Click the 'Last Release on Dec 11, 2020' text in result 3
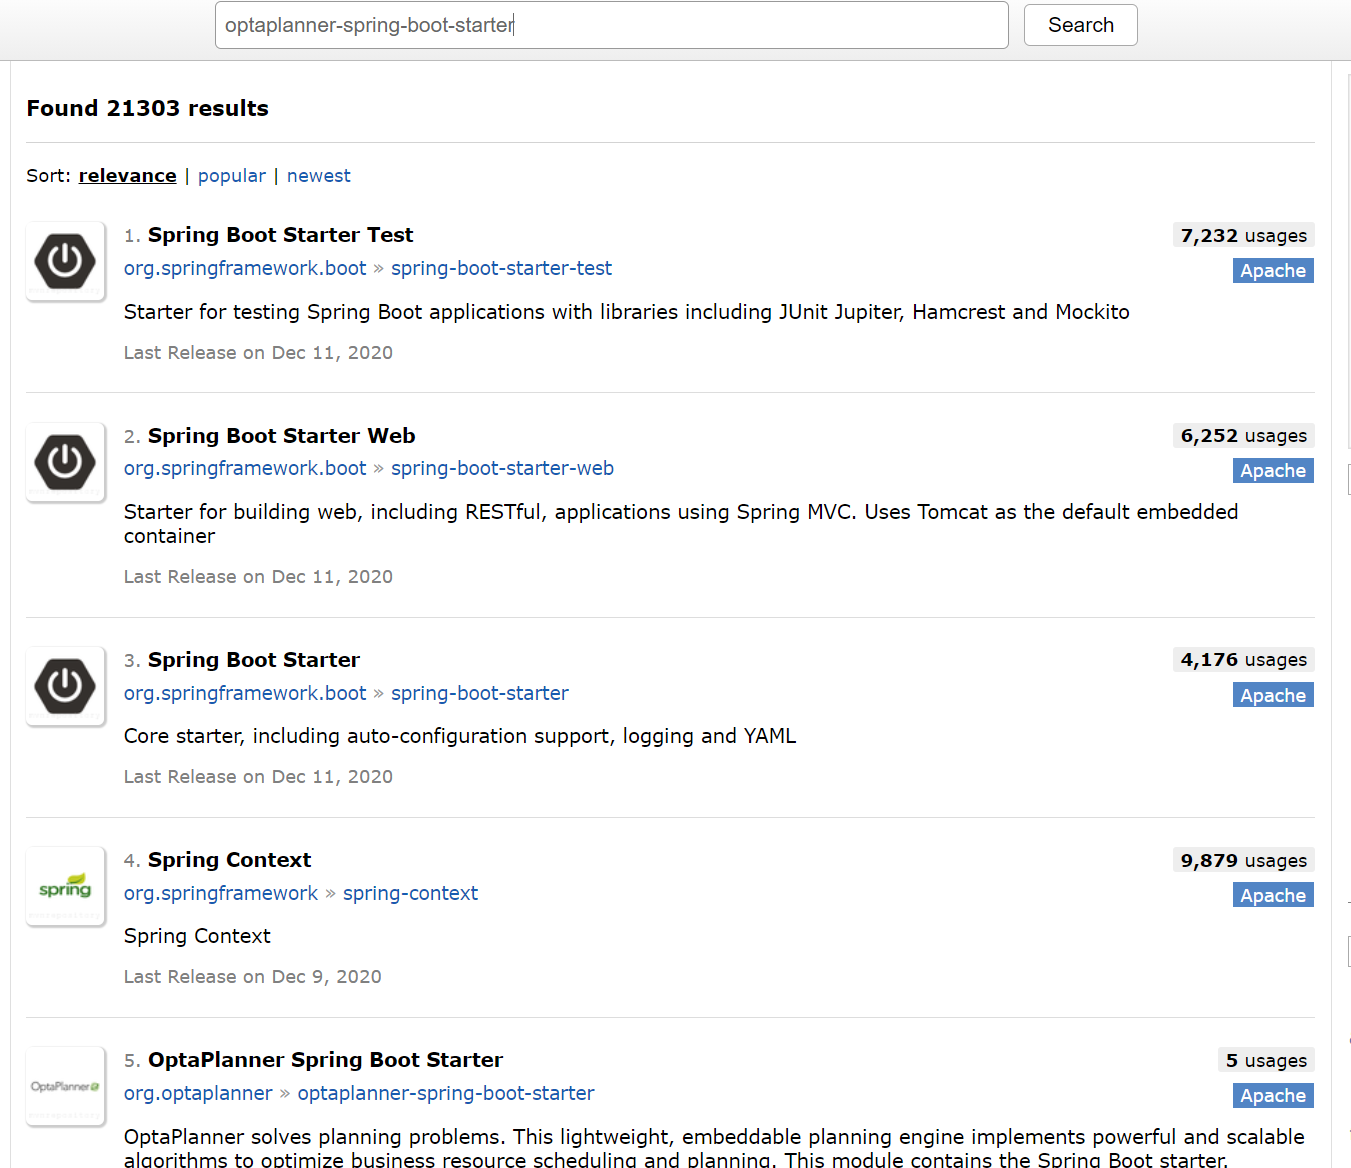The height and width of the screenshot is (1168, 1351). 258,777
